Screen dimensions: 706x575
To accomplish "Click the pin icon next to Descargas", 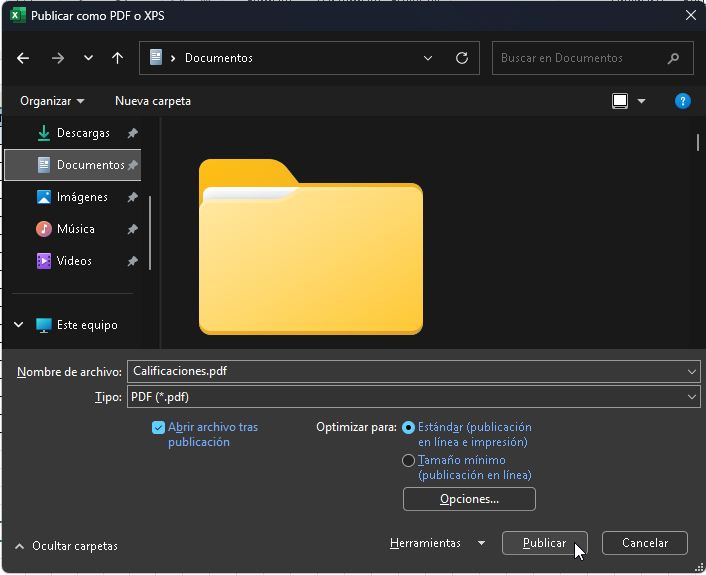I will coord(132,133).
